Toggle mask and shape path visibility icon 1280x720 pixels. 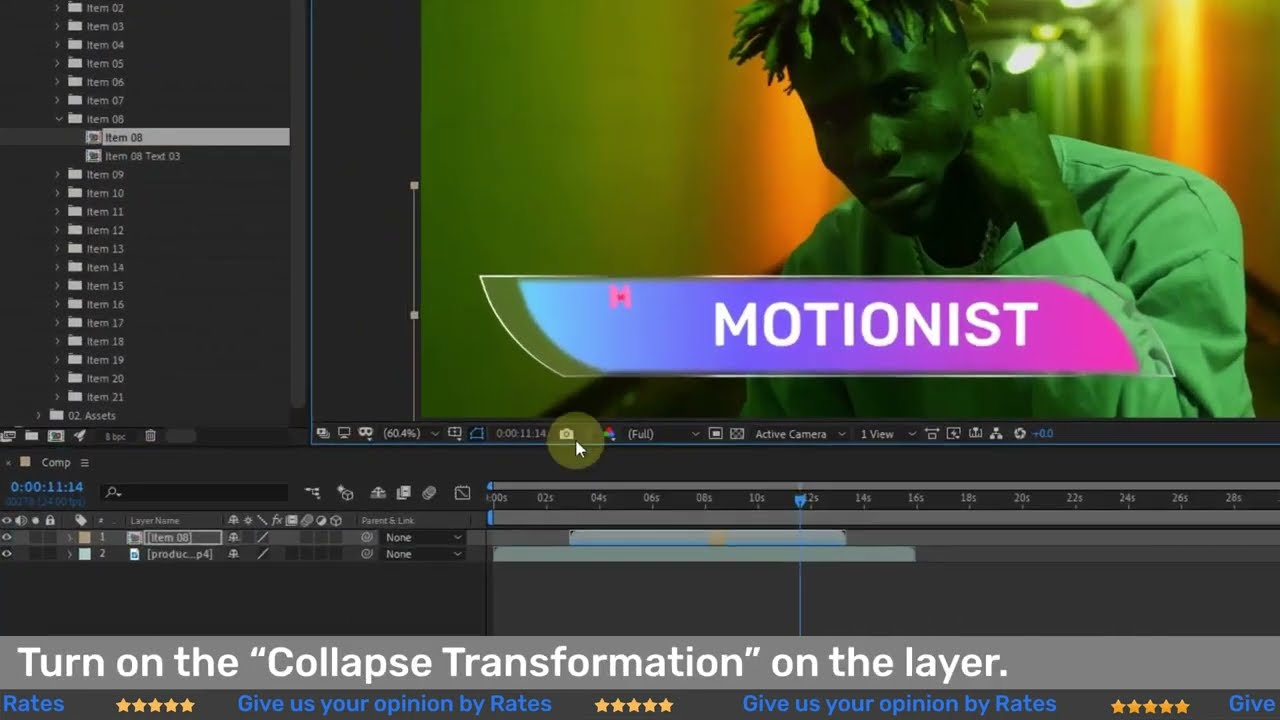click(x=477, y=434)
